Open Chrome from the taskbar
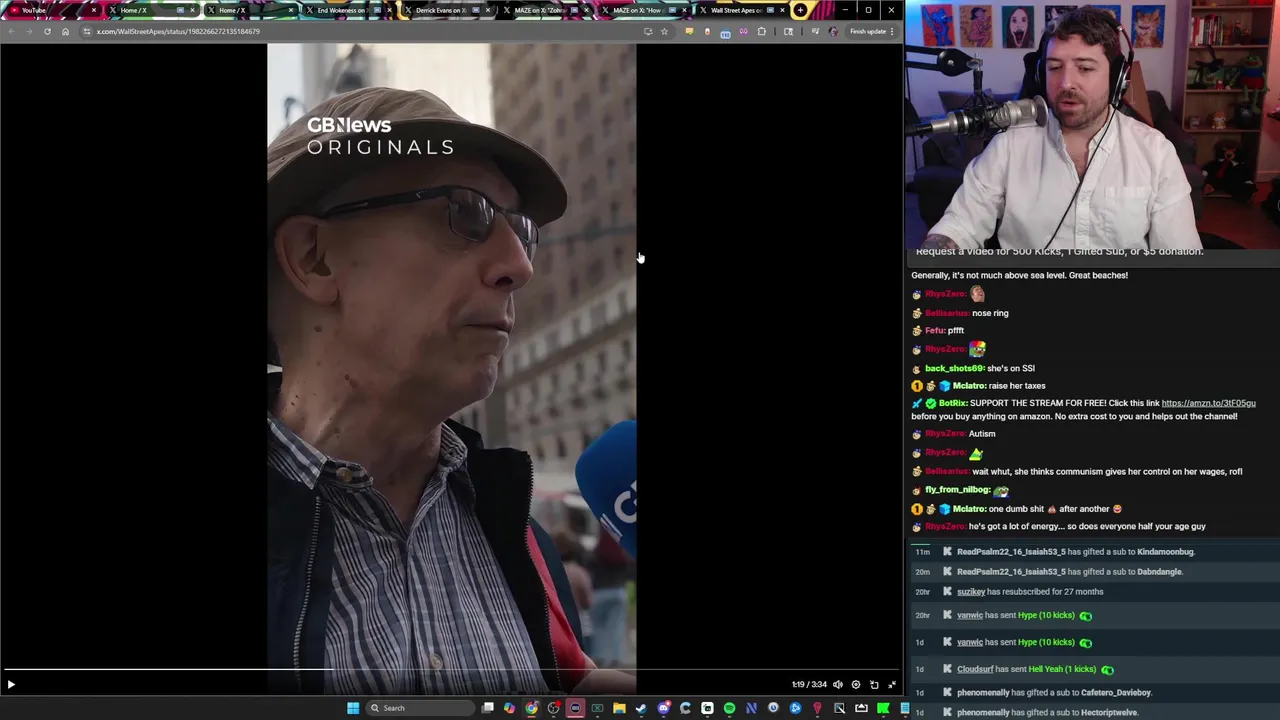Image resolution: width=1280 pixels, height=720 pixels. pos(532,708)
